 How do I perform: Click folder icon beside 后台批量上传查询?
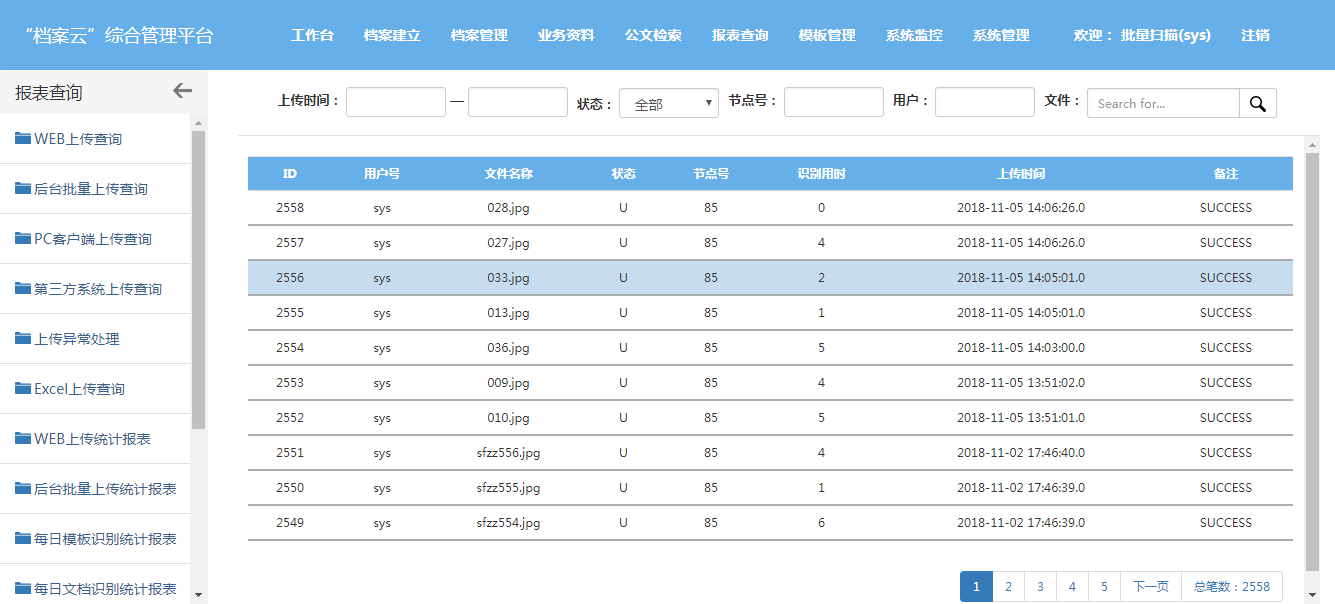pyautogui.click(x=23, y=188)
